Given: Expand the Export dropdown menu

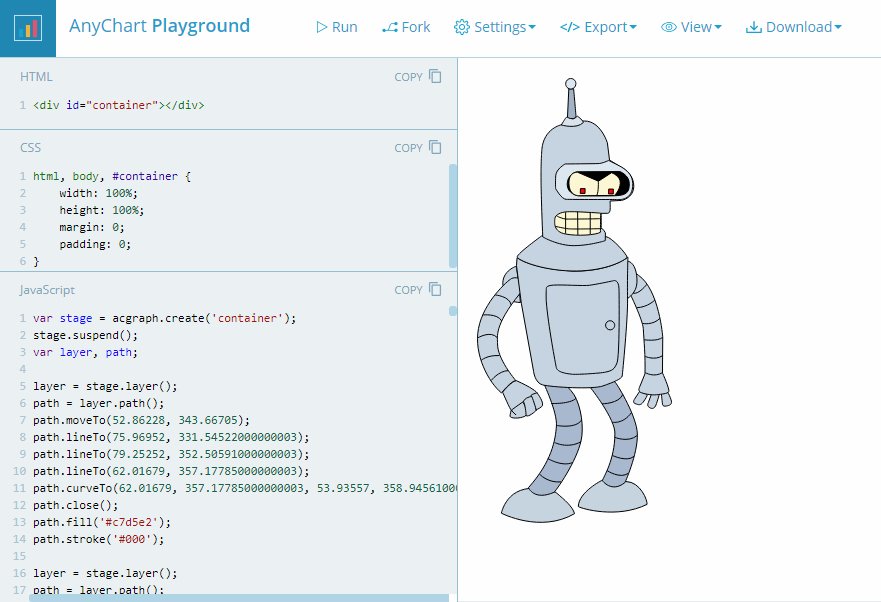Looking at the screenshot, I should (x=598, y=27).
